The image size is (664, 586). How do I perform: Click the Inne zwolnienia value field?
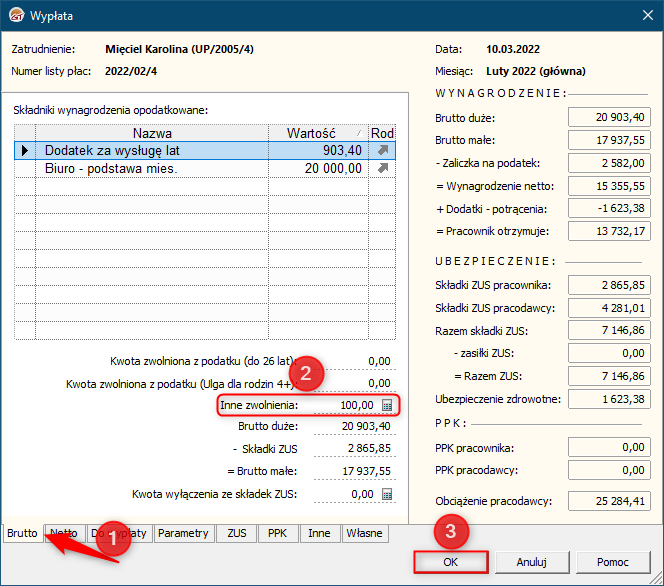pyautogui.click(x=345, y=405)
